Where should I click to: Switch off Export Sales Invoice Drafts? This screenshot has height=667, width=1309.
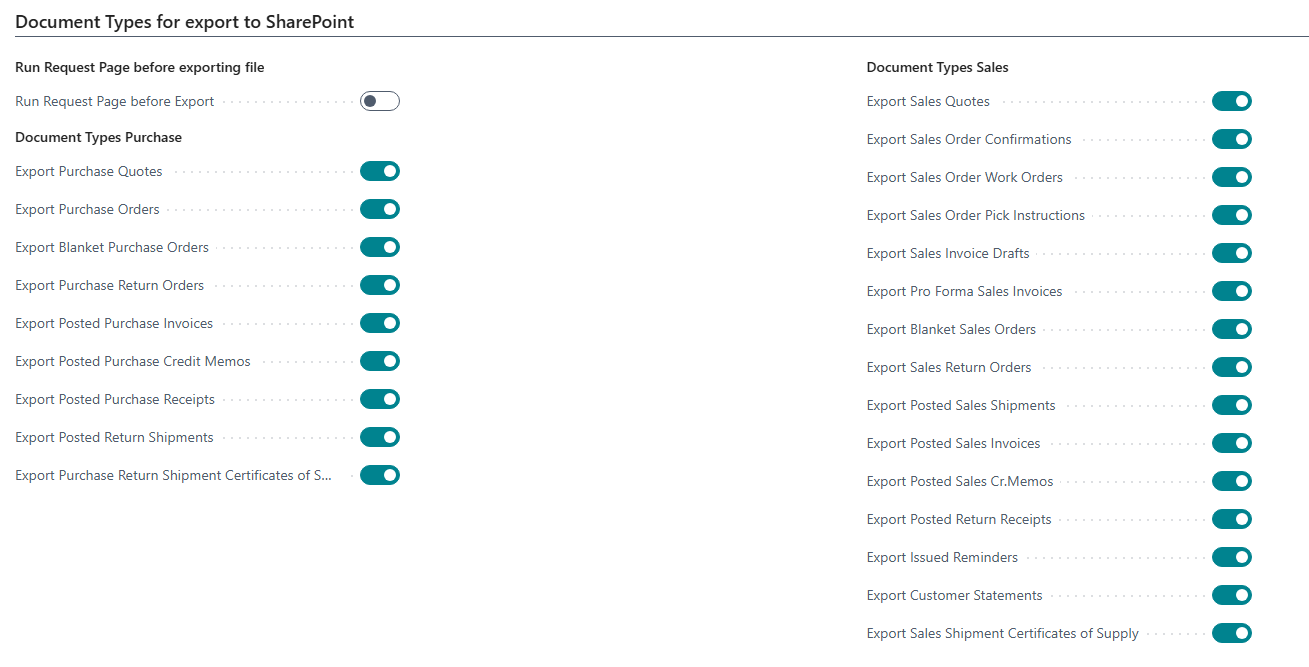click(1231, 253)
